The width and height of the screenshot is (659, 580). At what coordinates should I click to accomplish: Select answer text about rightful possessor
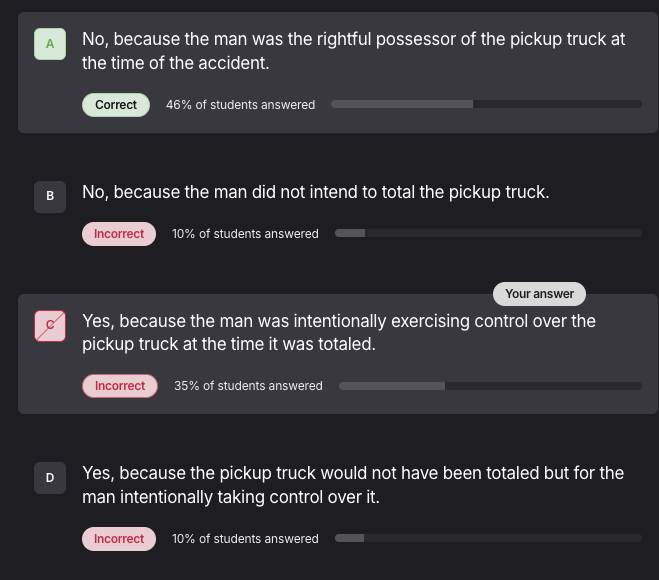tap(353, 51)
